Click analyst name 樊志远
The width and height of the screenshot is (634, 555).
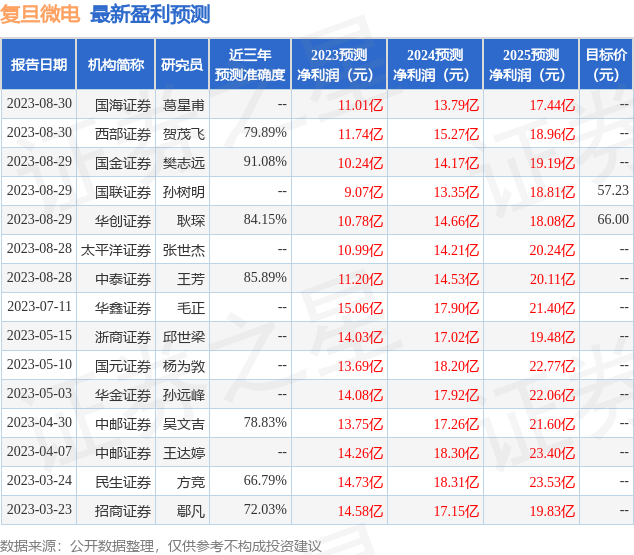184,163
